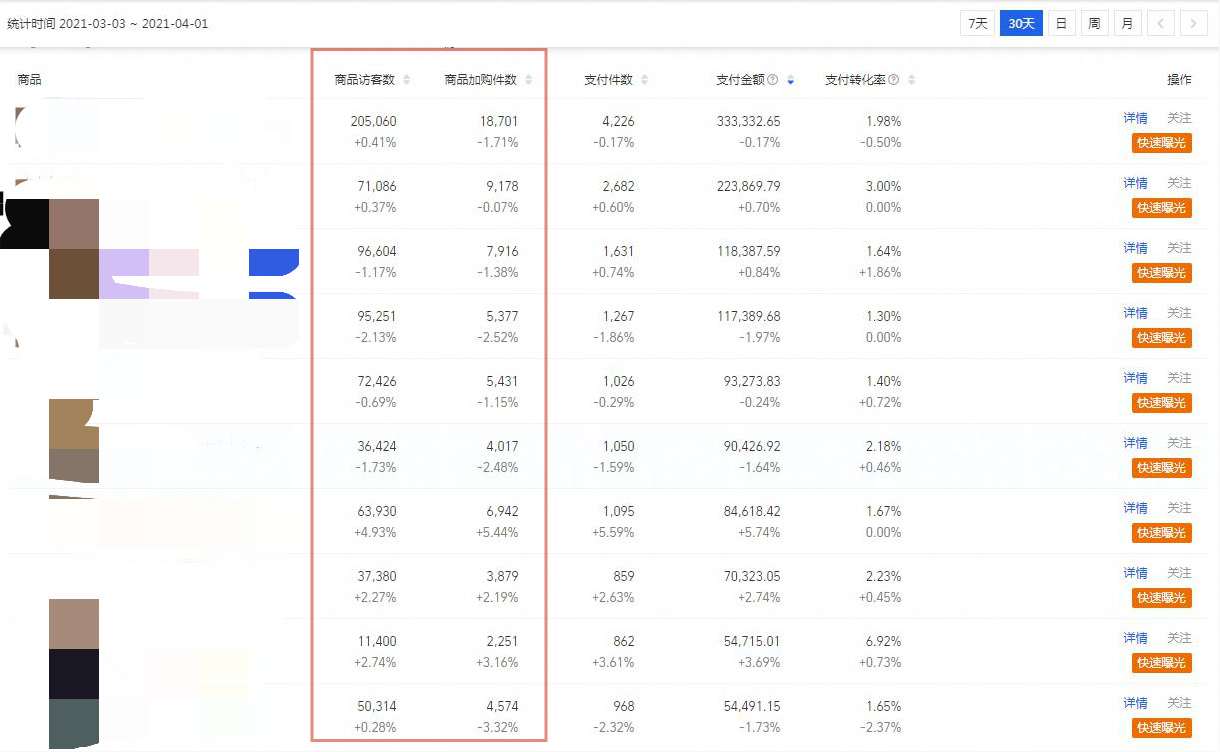Open 详情 for row with 223,869.79 payment

1135,183
